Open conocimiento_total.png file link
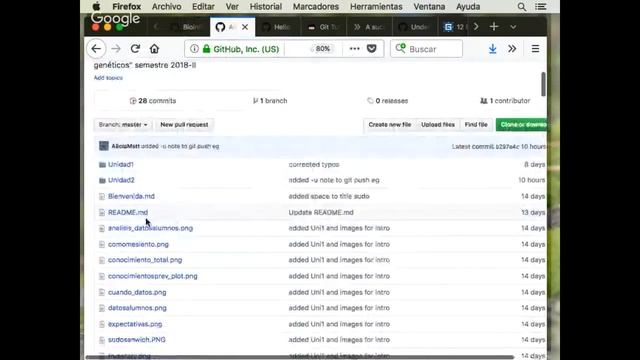Image resolution: width=640 pixels, height=360 pixels. [x=145, y=260]
